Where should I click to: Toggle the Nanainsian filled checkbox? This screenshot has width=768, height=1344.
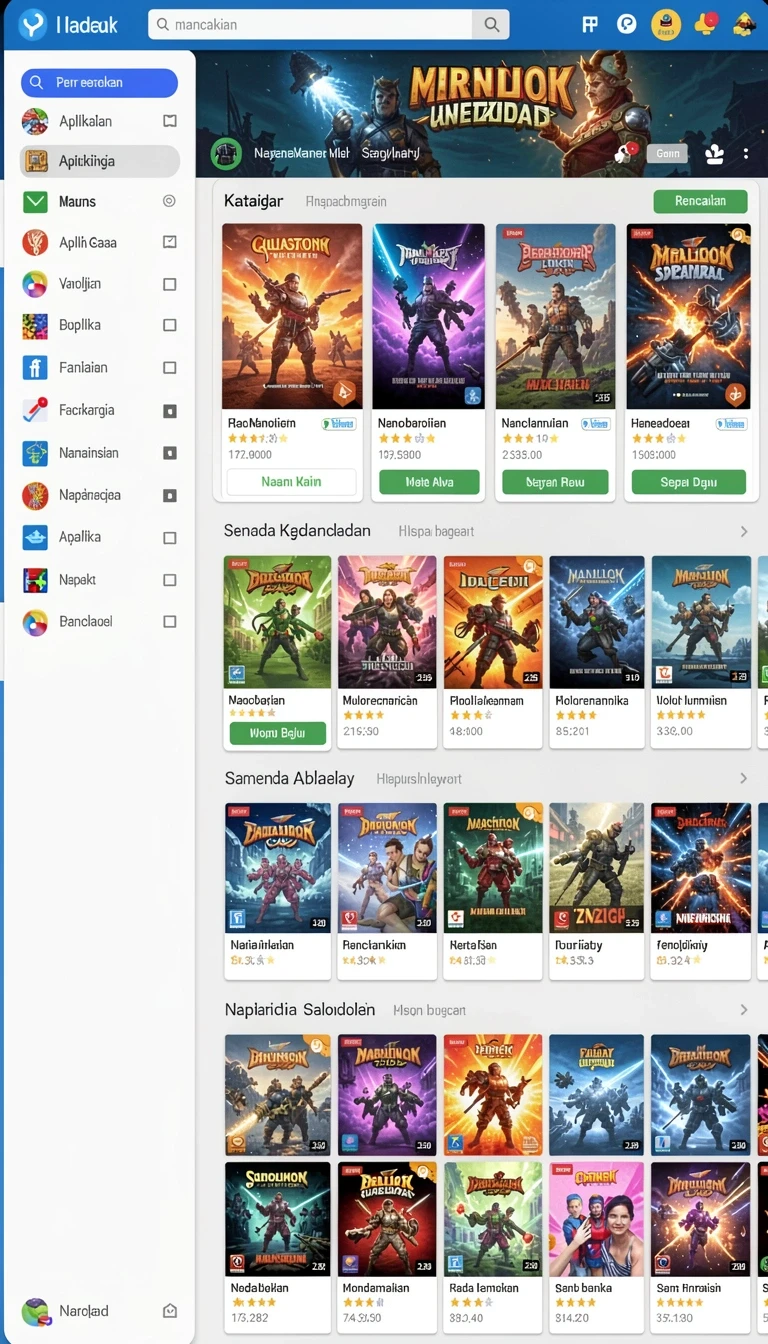[170, 453]
